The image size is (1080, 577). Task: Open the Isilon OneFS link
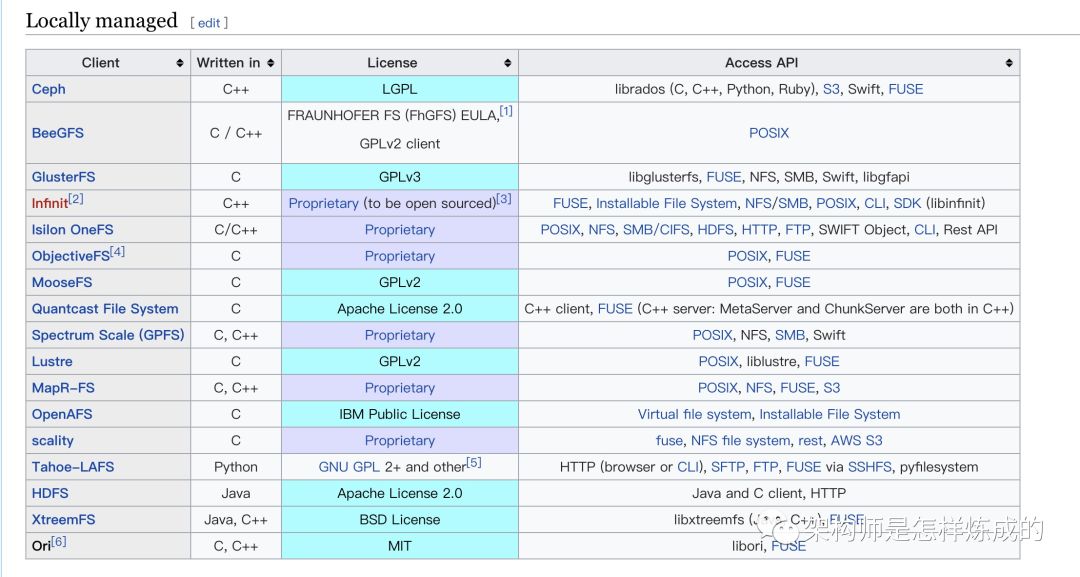point(72,229)
